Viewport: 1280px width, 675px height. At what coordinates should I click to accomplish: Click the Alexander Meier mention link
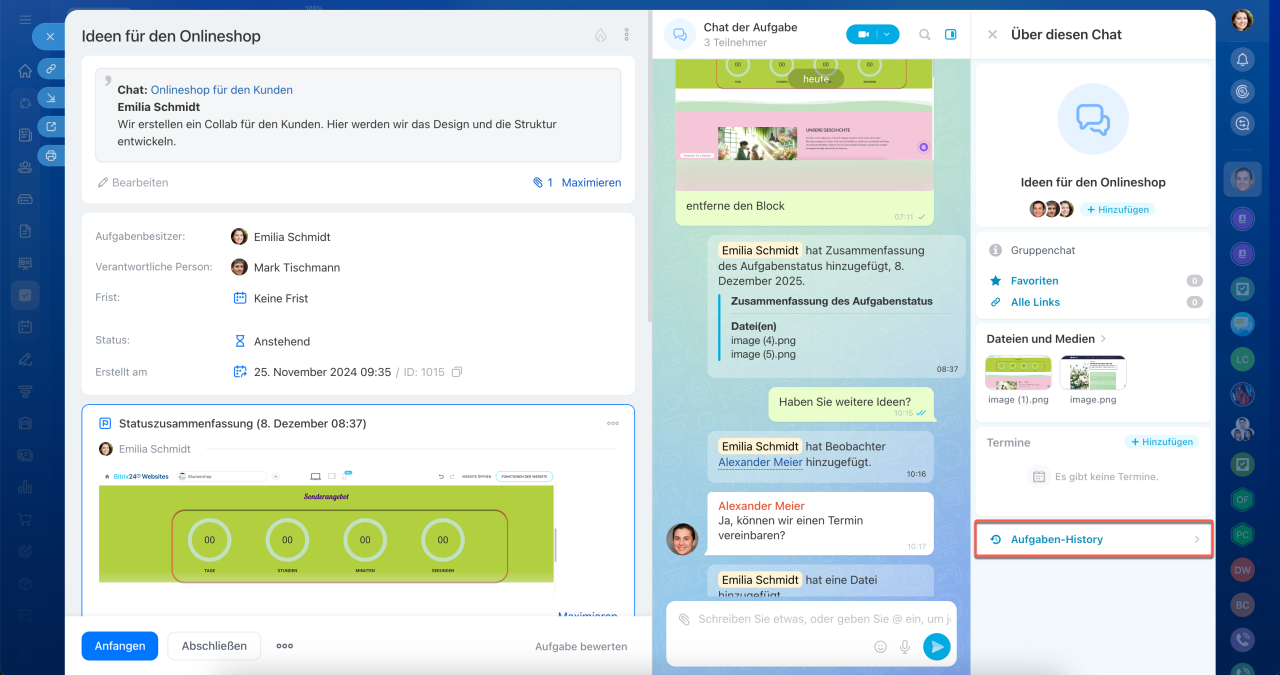click(x=760, y=462)
